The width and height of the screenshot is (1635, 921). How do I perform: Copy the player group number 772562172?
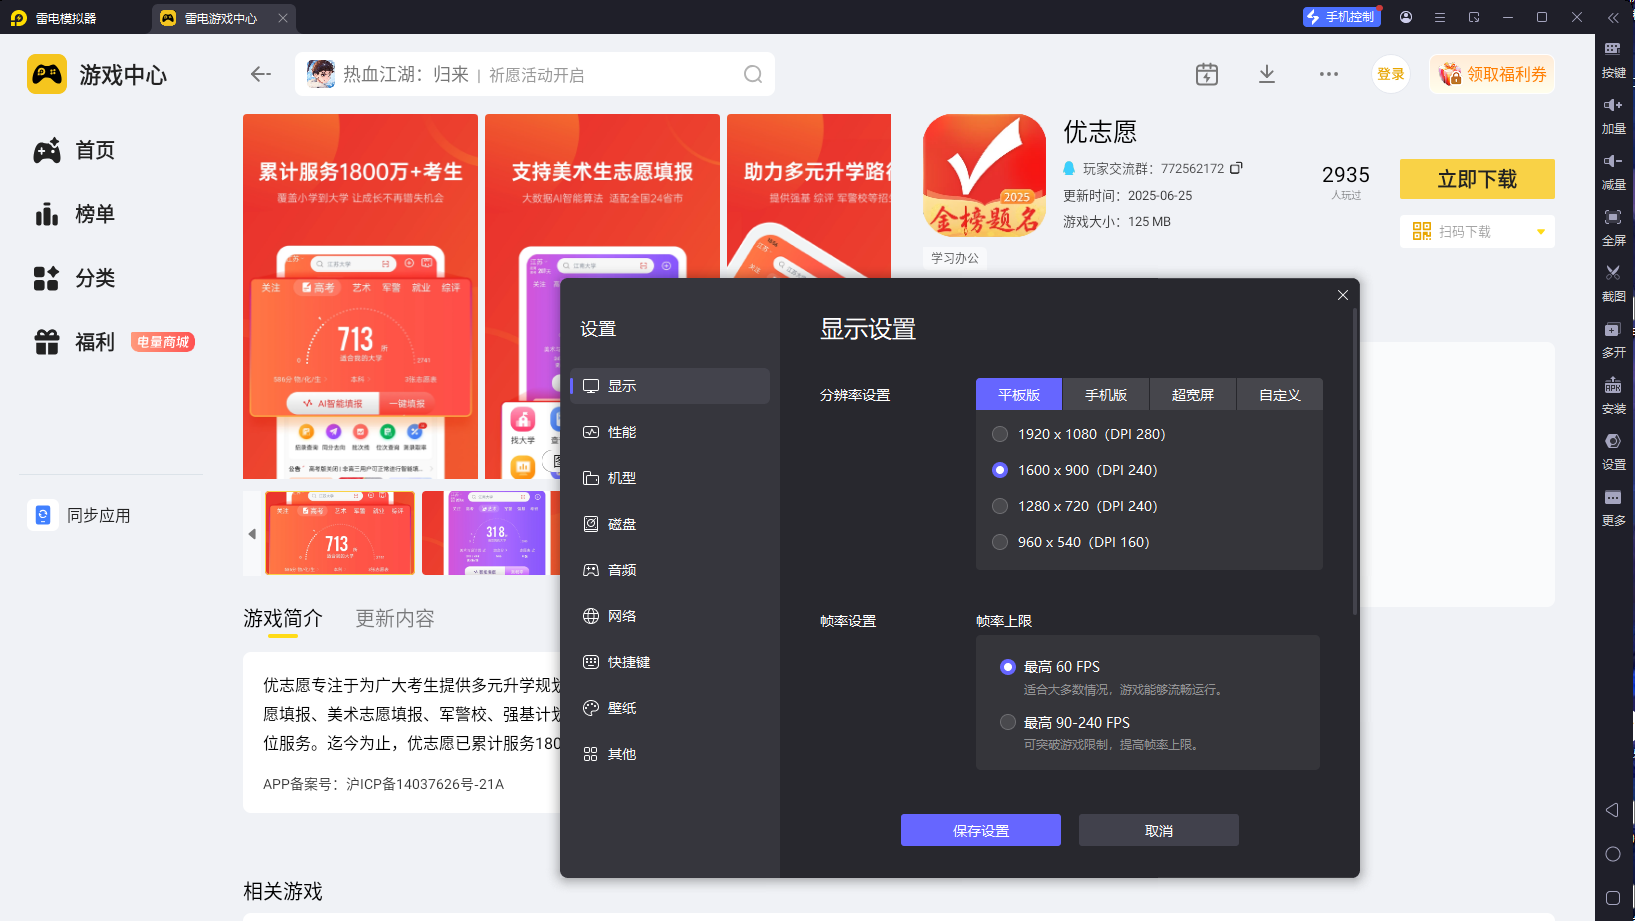click(x=1236, y=168)
